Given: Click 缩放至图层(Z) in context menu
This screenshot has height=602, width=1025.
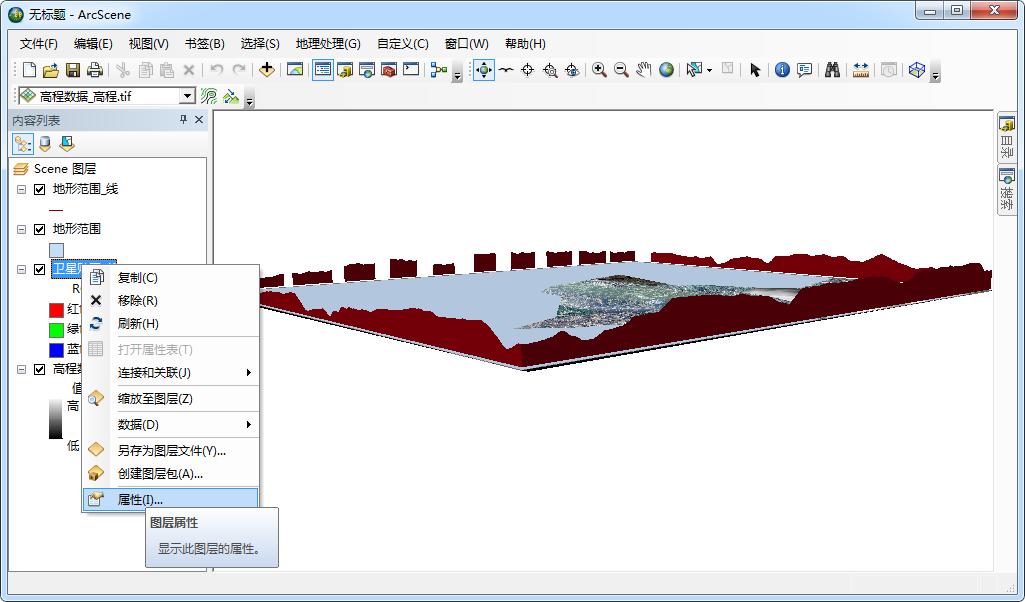Looking at the screenshot, I should coord(155,398).
